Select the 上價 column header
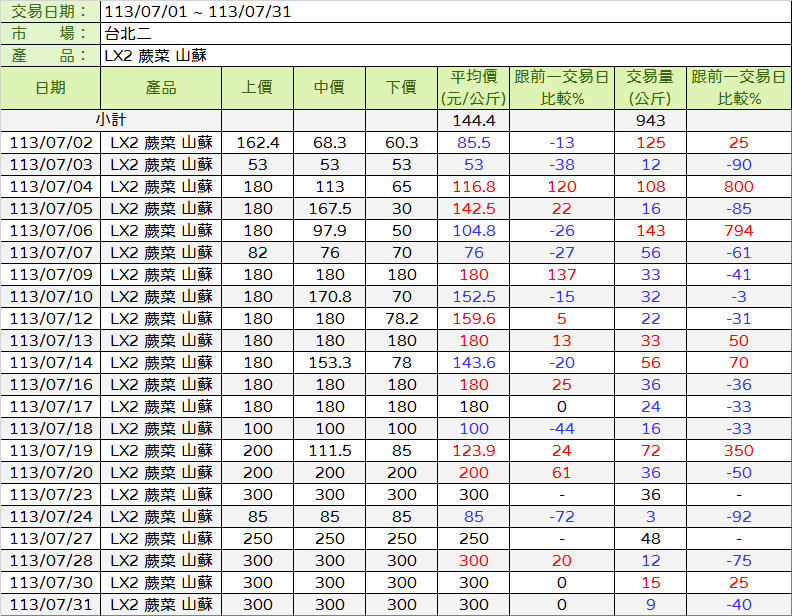Screen dimensions: 792x616 point(257,88)
